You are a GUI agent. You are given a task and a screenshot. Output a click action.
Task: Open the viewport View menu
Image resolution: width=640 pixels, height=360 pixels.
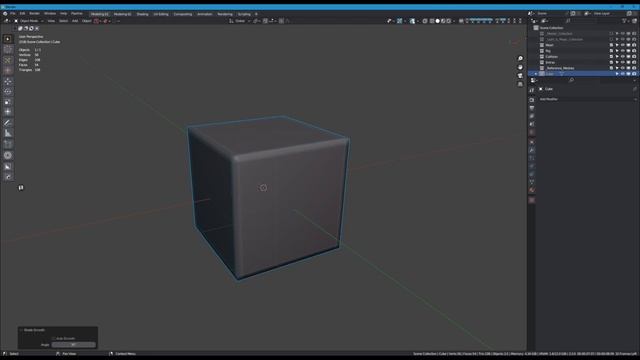point(51,21)
